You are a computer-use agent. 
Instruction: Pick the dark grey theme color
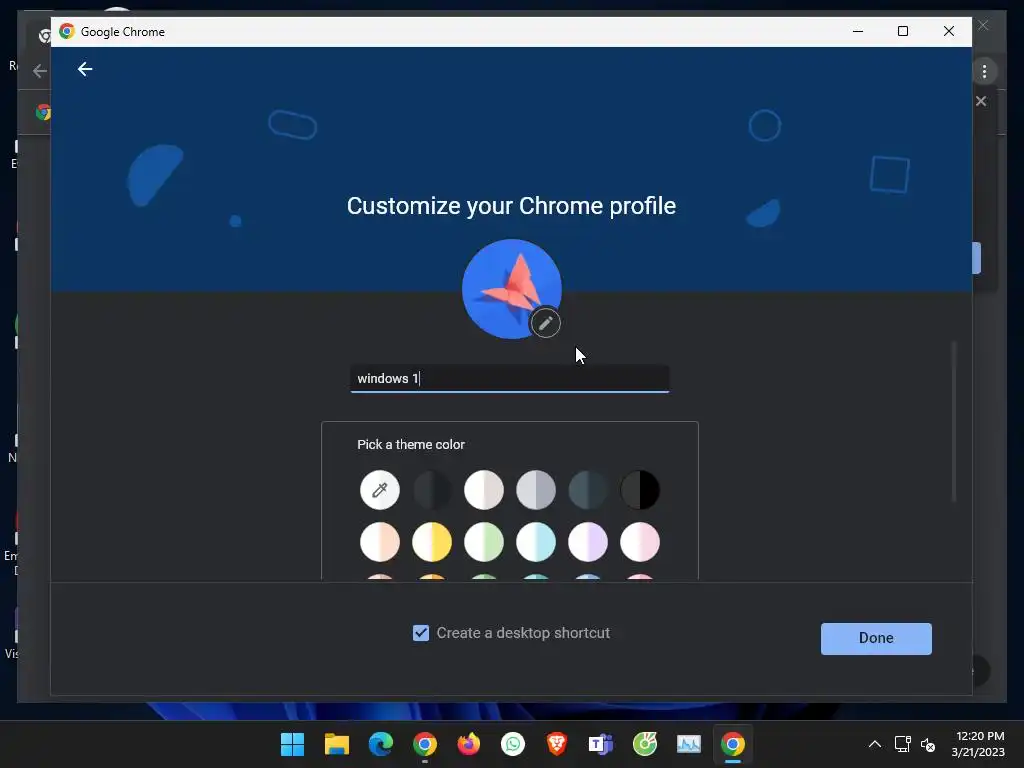[432, 490]
